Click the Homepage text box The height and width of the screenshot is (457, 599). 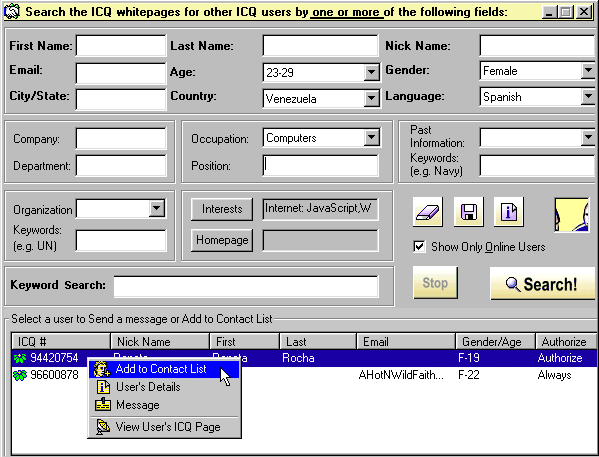click(320, 240)
